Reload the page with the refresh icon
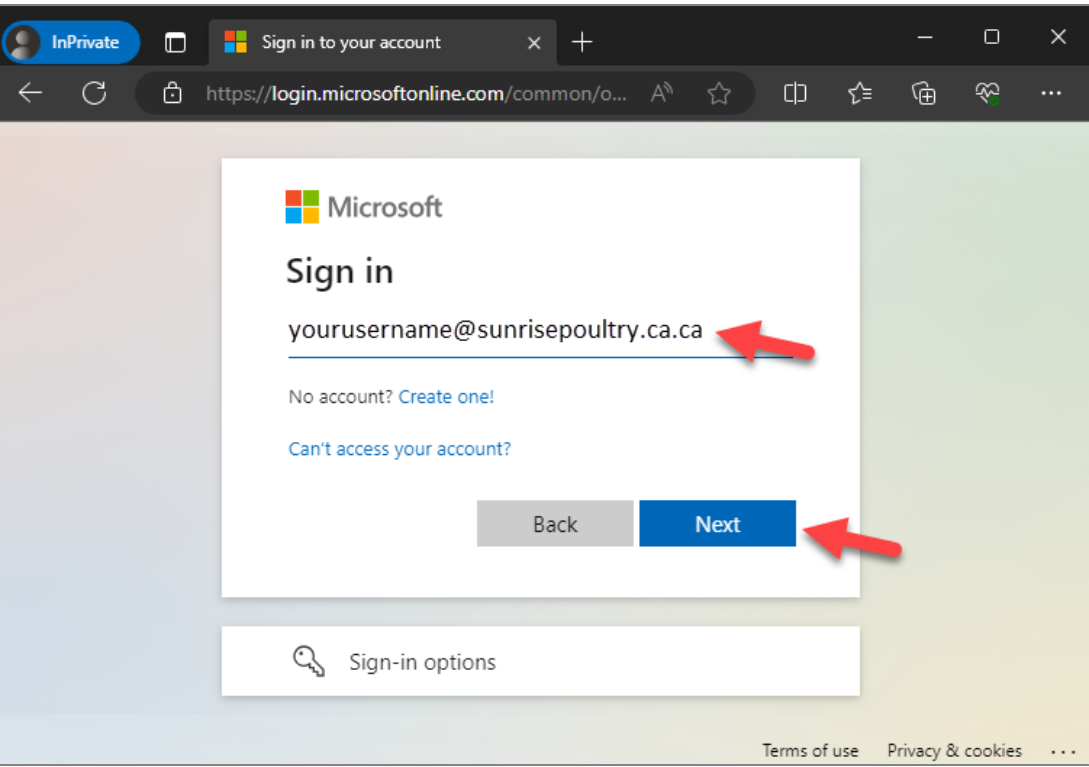The height and width of the screenshot is (767, 1089). click(x=94, y=93)
